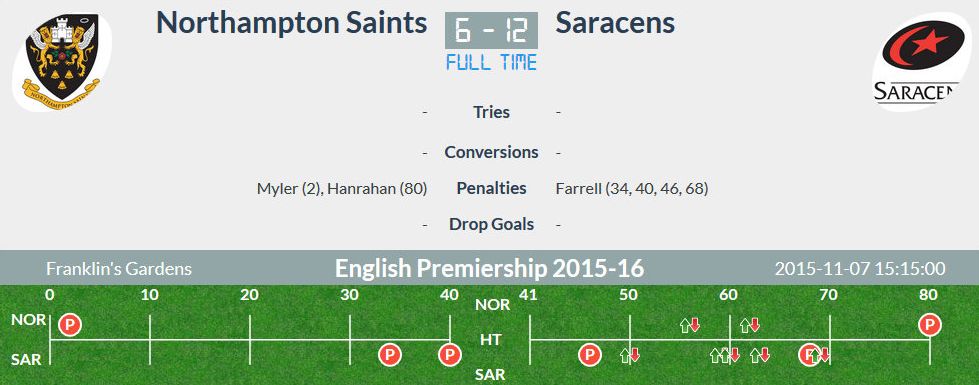
Task: Open the Saracens team name link
Action: click(x=615, y=22)
